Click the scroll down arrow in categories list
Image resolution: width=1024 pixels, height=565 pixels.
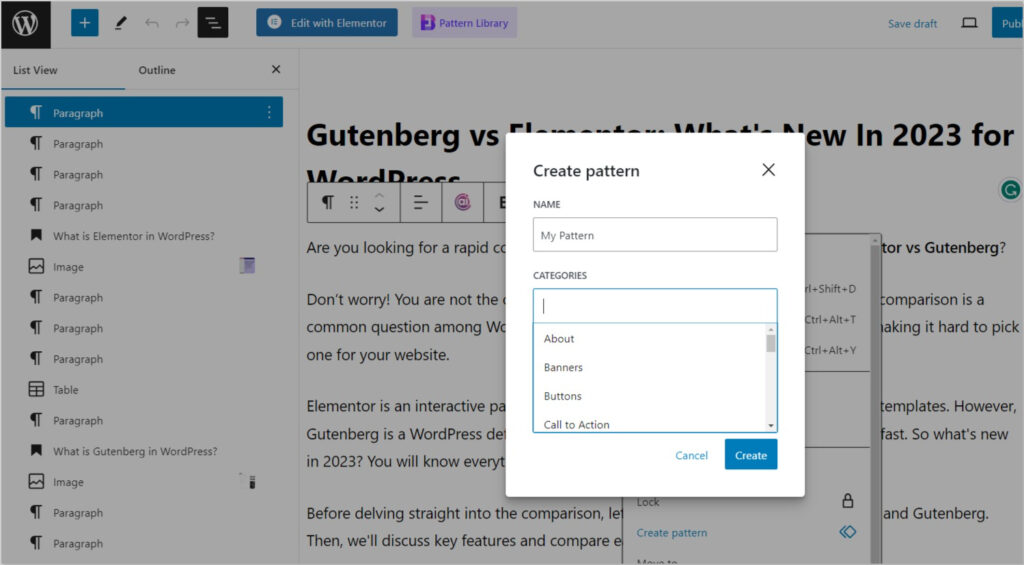point(771,425)
